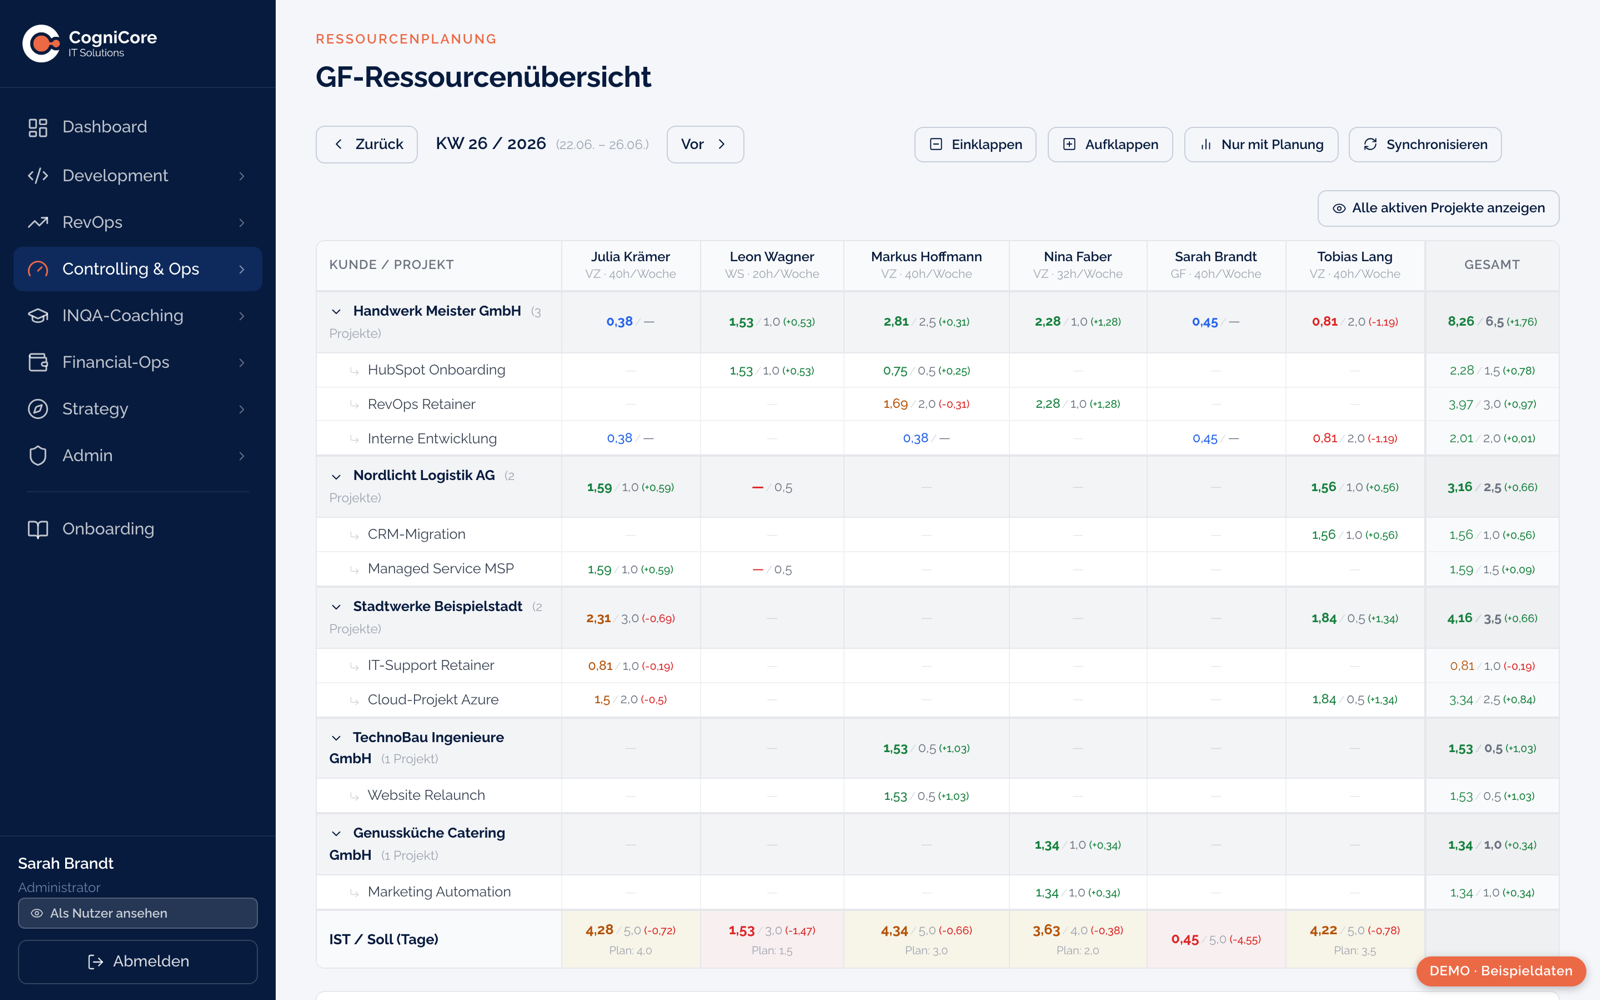
Task: Open the Dashboard menu item
Action: coord(138,127)
